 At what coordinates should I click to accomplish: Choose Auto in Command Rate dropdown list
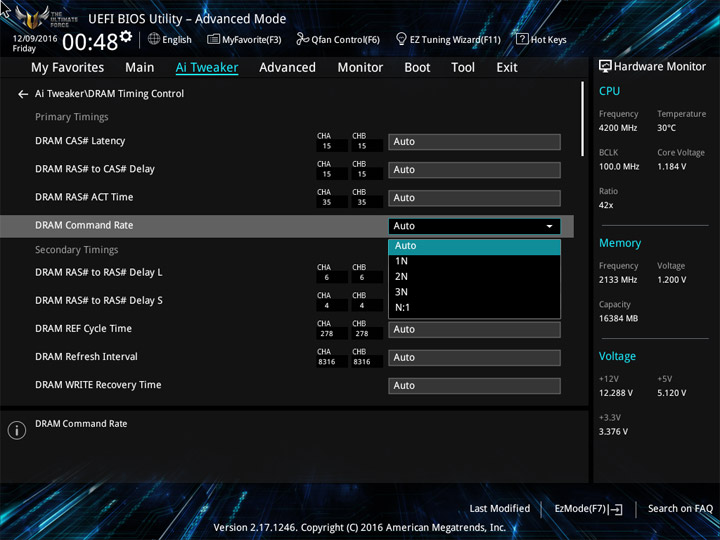tap(474, 246)
